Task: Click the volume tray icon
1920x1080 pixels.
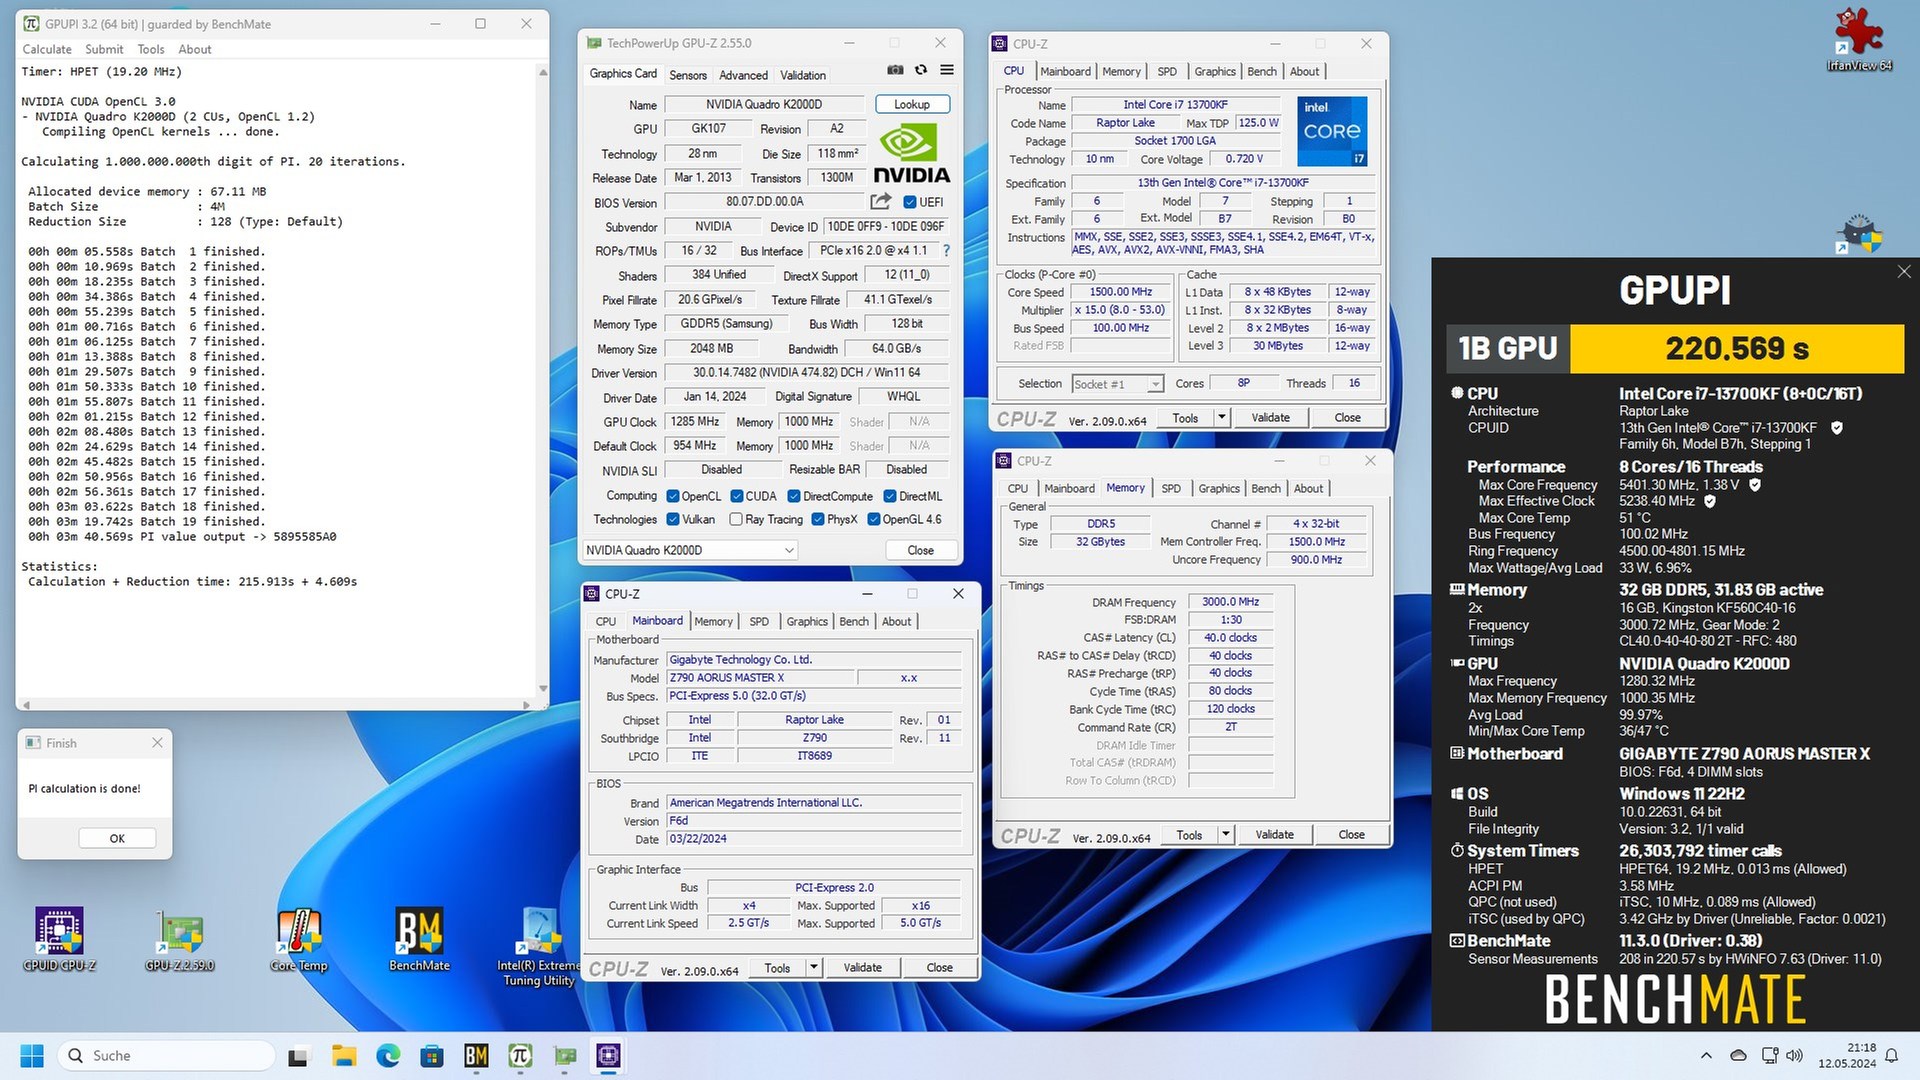Action: 1794,1056
